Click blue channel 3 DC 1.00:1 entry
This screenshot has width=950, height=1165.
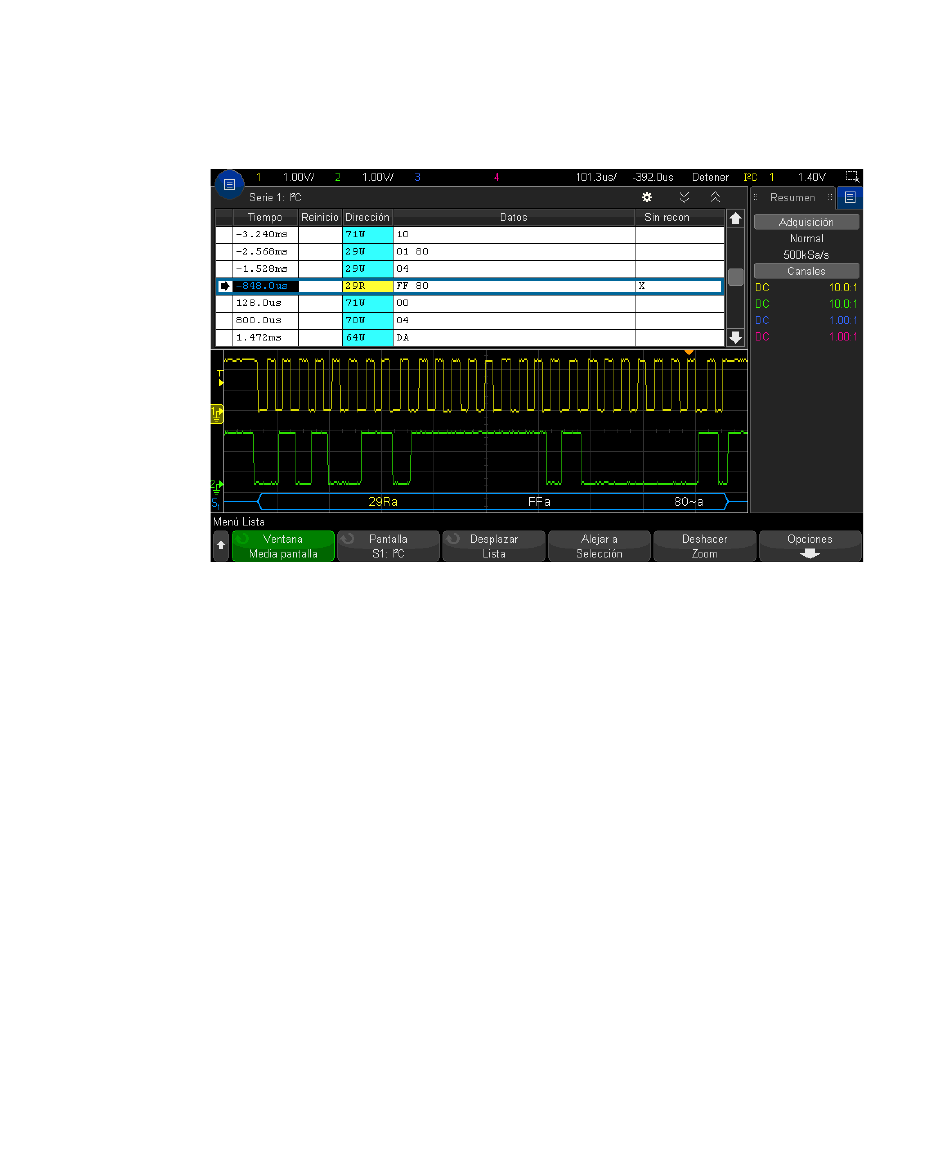[806, 320]
